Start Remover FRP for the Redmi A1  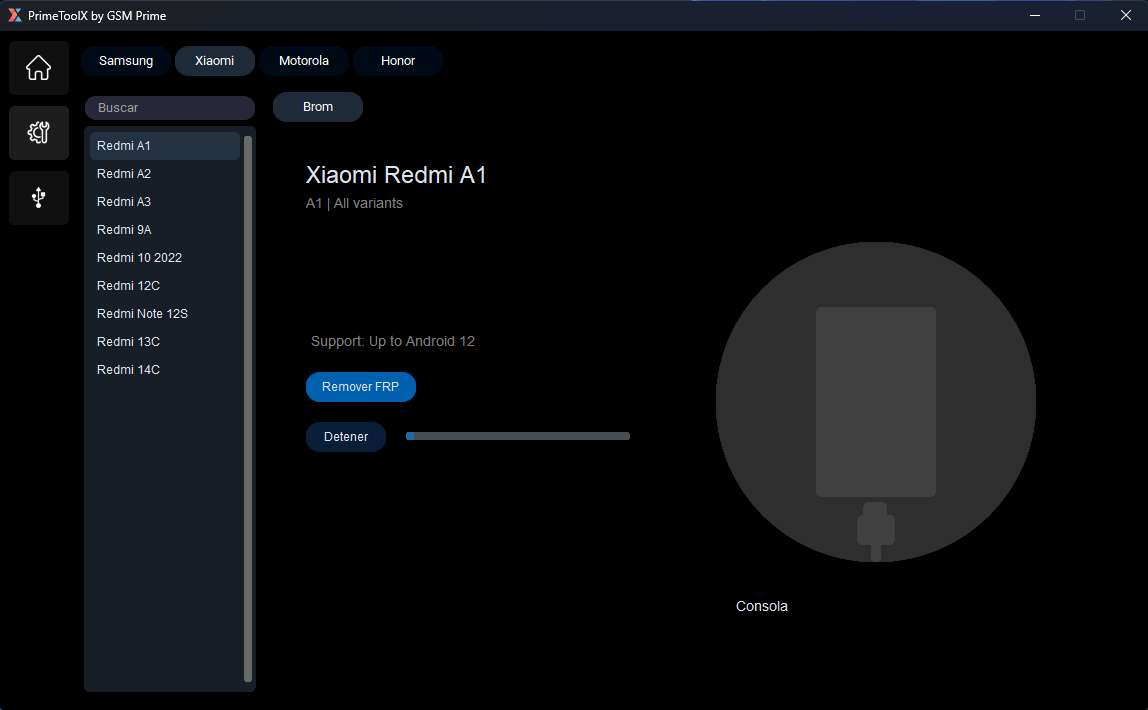tap(360, 387)
